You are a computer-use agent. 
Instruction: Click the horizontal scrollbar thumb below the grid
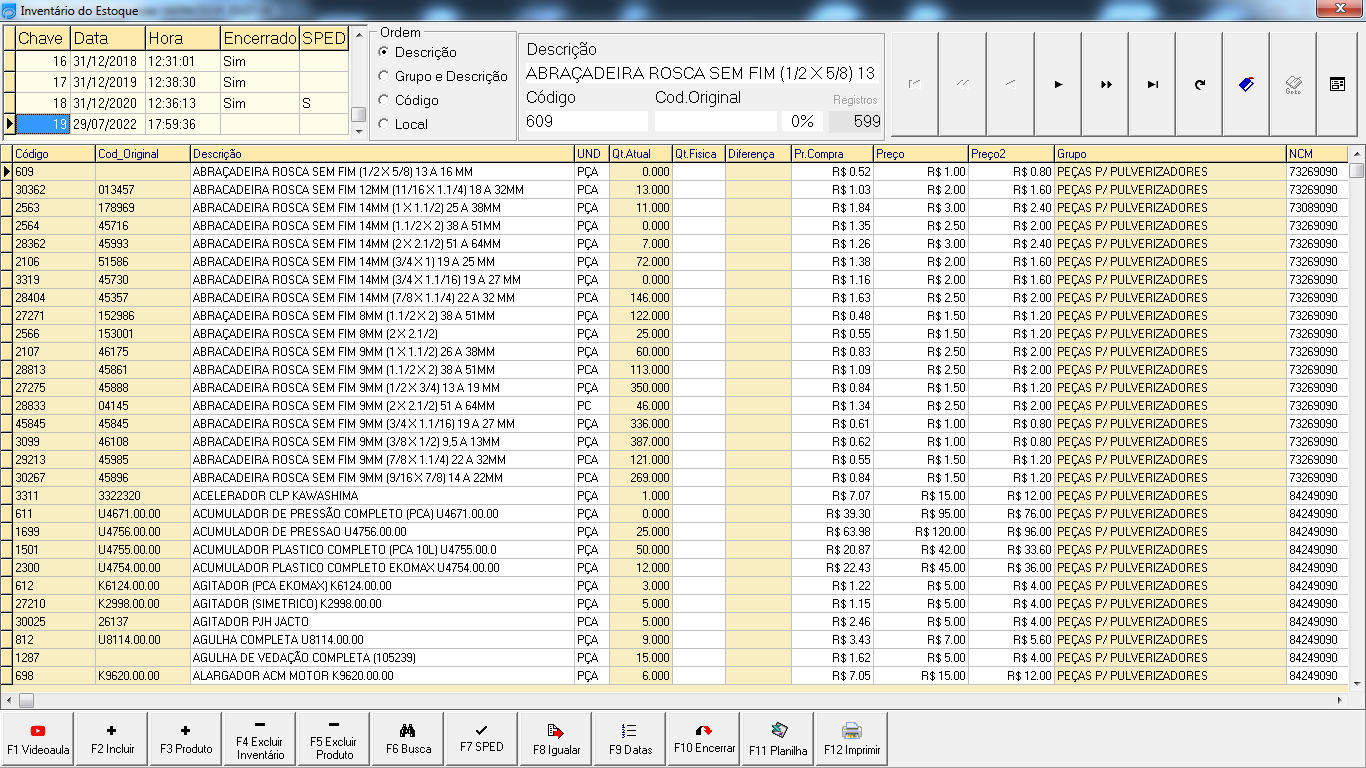(26, 701)
